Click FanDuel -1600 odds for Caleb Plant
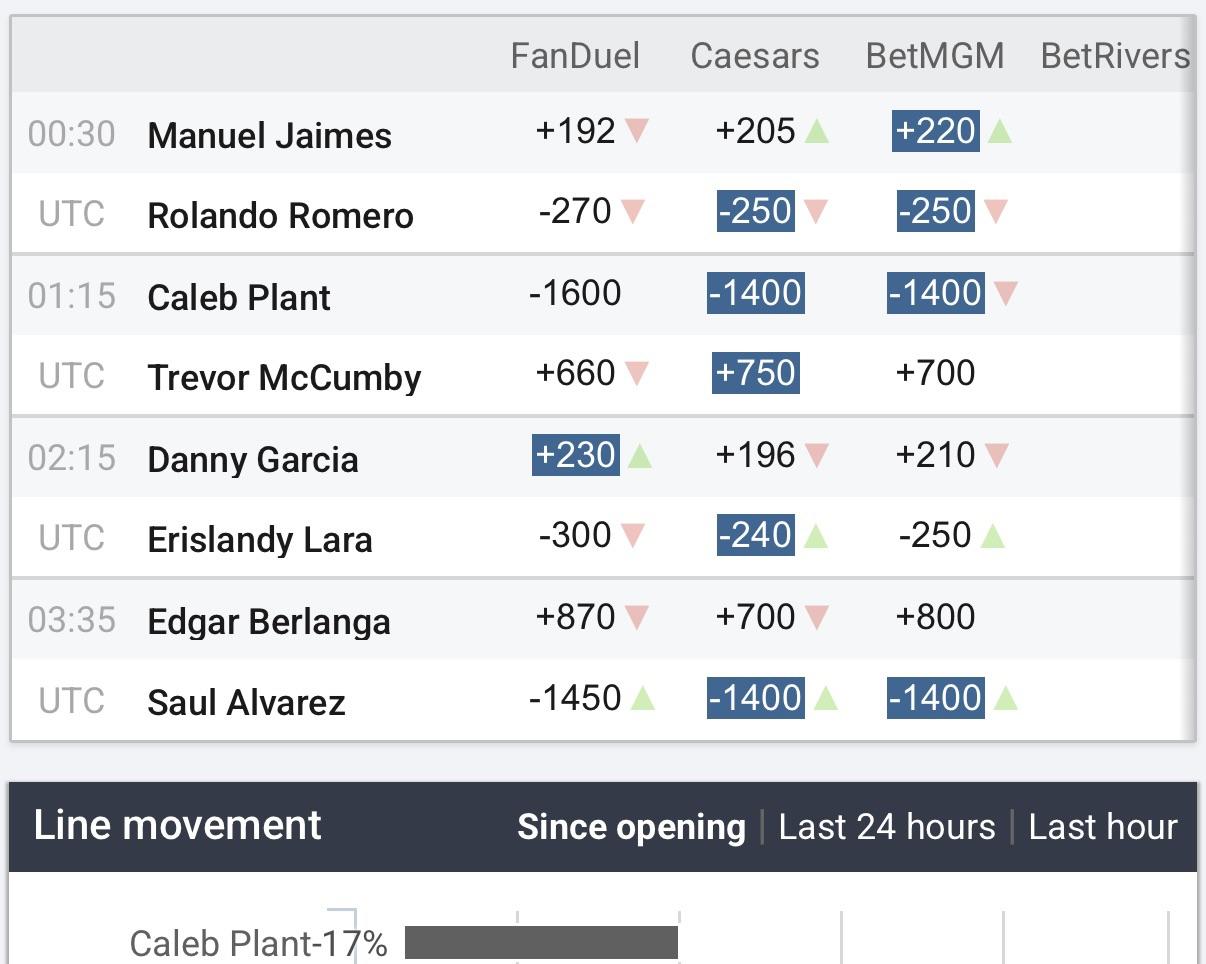Viewport: 1206px width, 964px height. coord(576,292)
